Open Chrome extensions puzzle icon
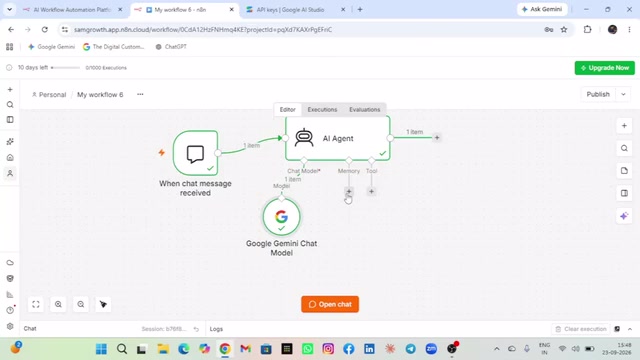Image resolution: width=640 pixels, height=360 pixels. coord(587,29)
